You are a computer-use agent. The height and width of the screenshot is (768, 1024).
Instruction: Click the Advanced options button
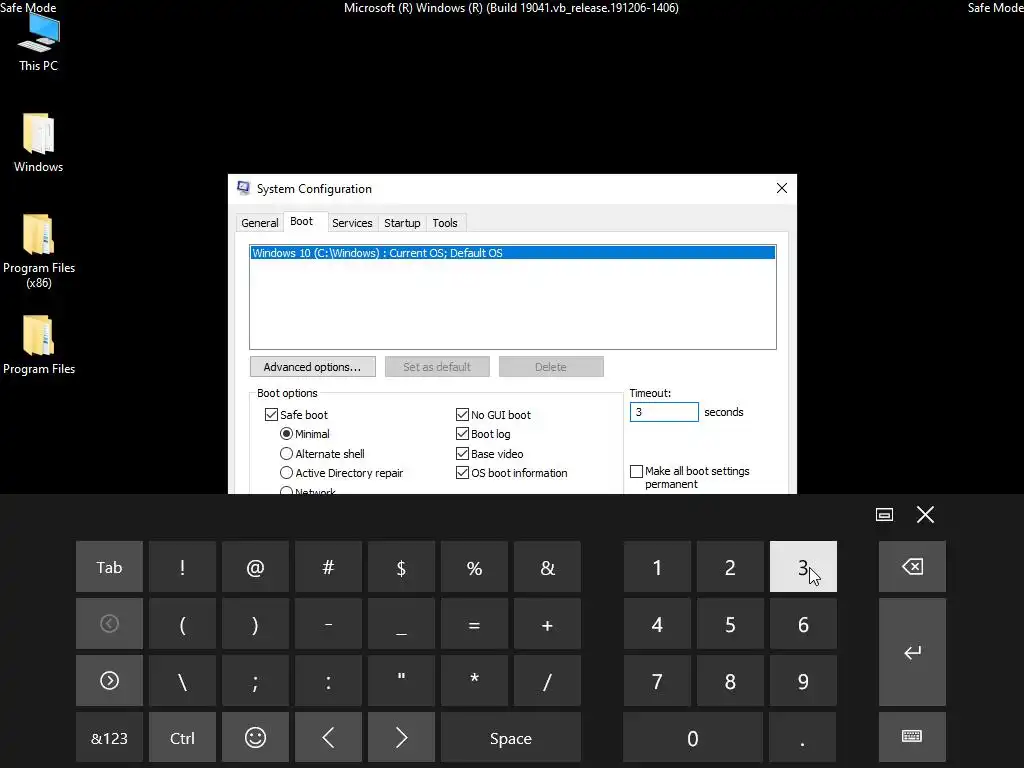[x=312, y=367]
